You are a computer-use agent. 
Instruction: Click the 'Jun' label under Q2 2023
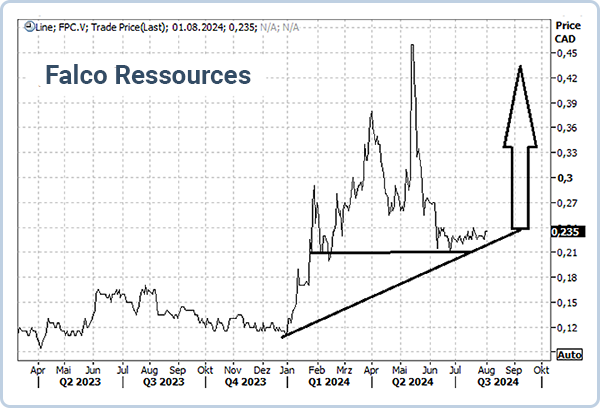93,370
